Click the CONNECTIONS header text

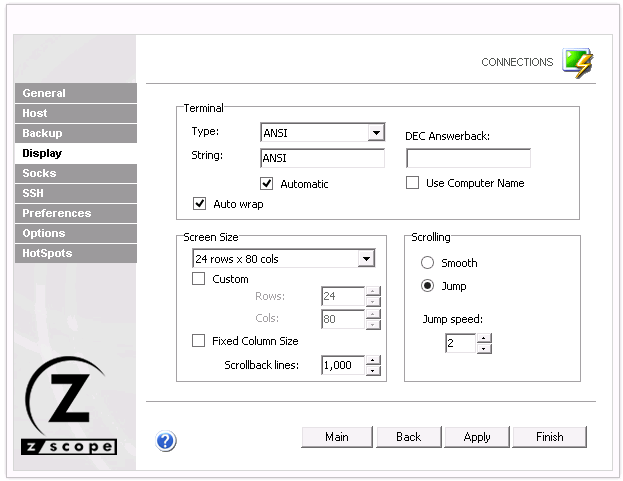pyautogui.click(x=517, y=62)
